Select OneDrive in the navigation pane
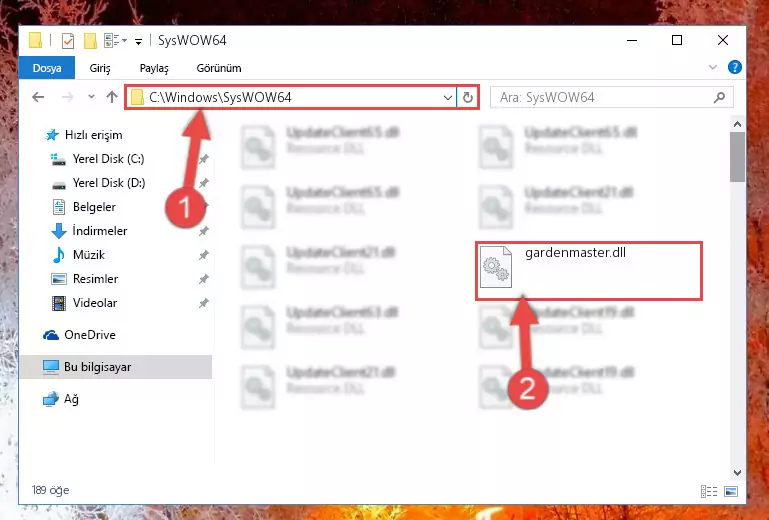Image resolution: width=769 pixels, height=520 pixels. tap(90, 335)
